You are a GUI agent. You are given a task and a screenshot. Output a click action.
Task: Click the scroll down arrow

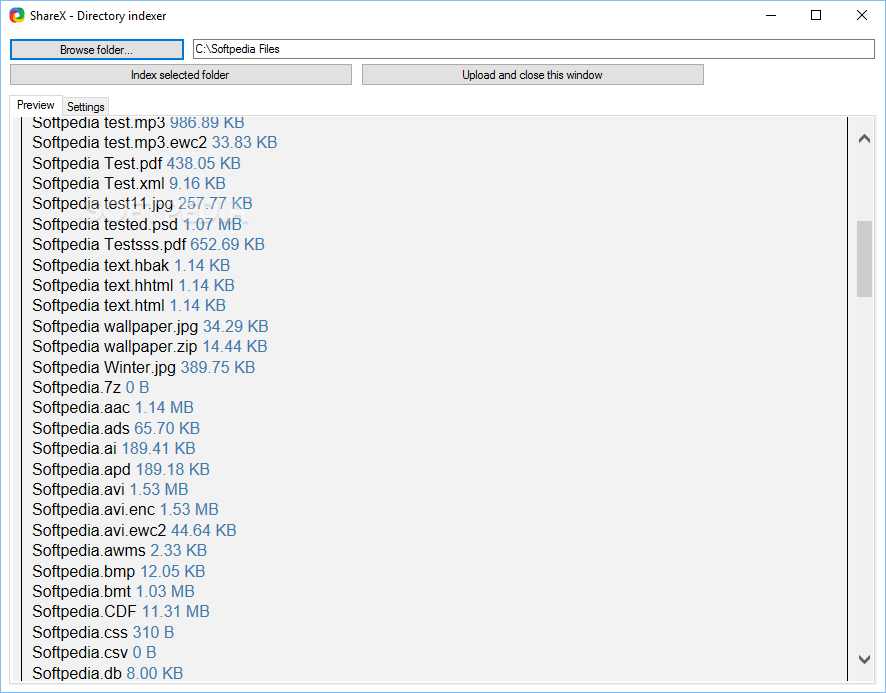(864, 659)
